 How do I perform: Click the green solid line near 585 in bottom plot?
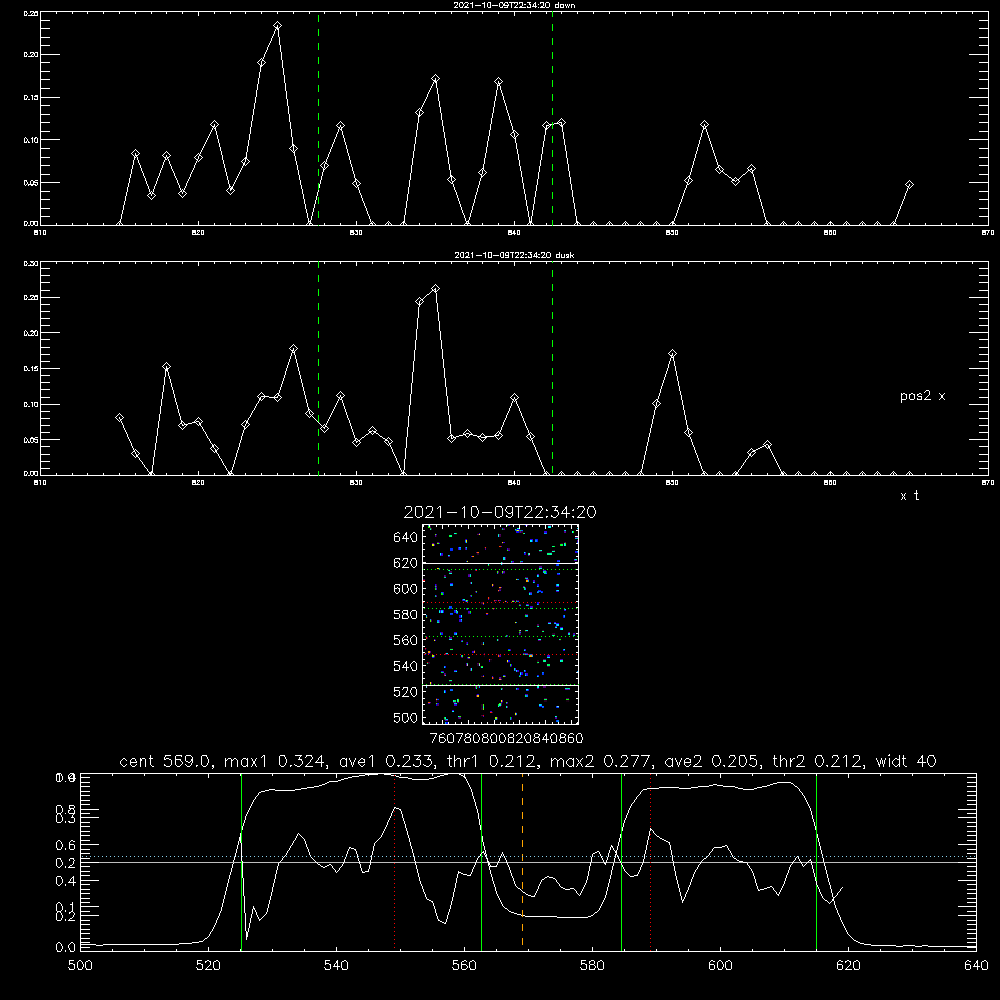click(621, 861)
